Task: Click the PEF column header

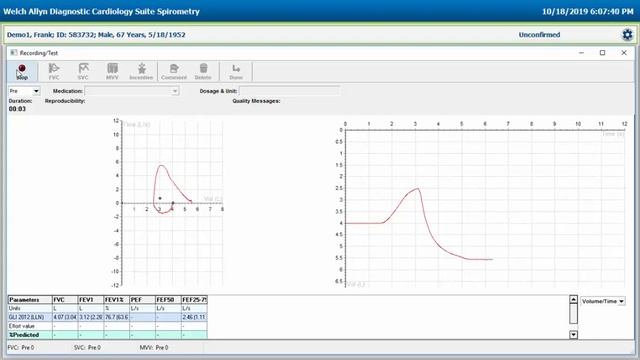Action: [142, 300]
